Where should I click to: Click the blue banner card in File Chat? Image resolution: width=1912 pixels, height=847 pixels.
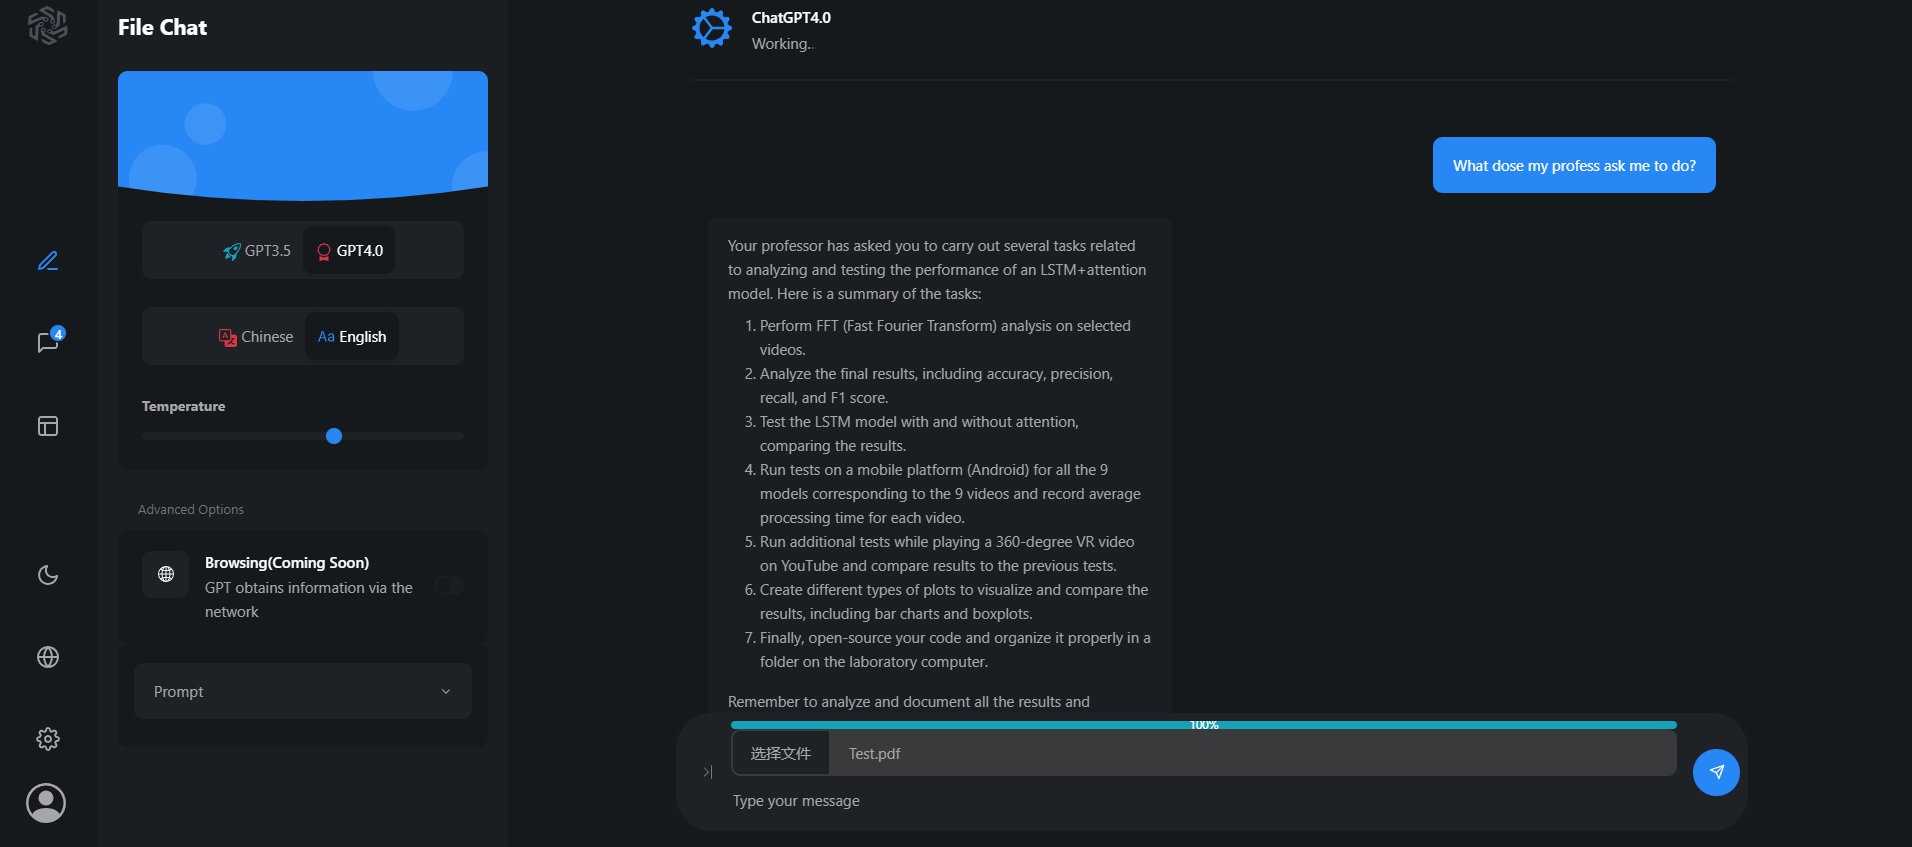303,134
